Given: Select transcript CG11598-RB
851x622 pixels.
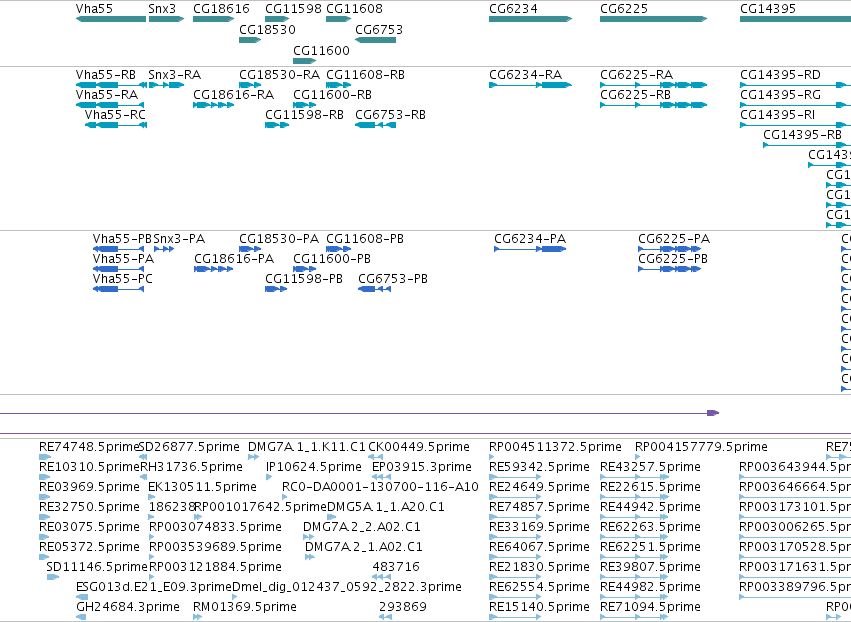Looking at the screenshot, I should tap(304, 115).
